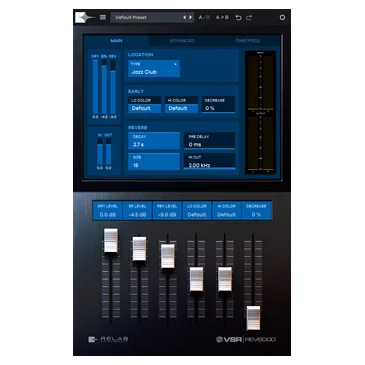Click the Hi Color fader handle

click(225, 279)
